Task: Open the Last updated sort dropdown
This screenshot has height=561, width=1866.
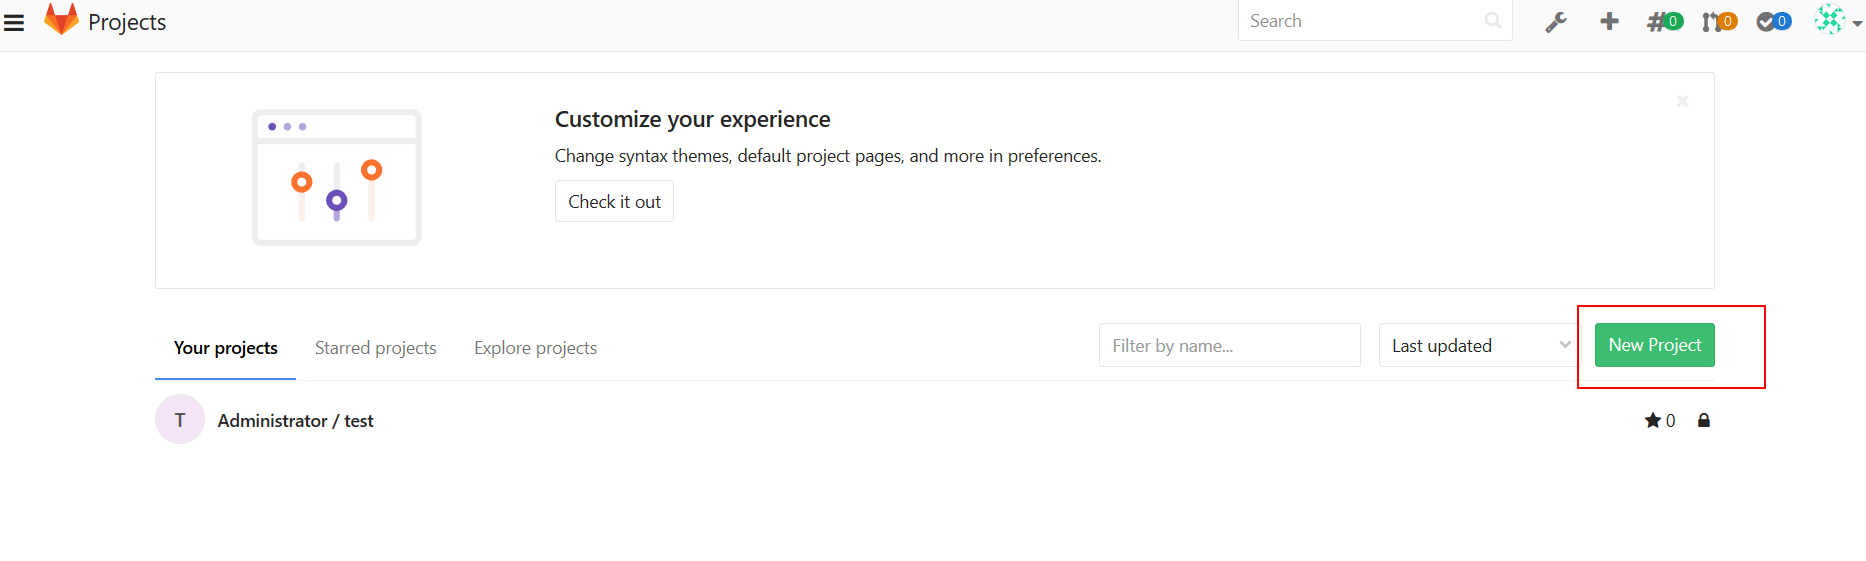Action: (x=1479, y=345)
